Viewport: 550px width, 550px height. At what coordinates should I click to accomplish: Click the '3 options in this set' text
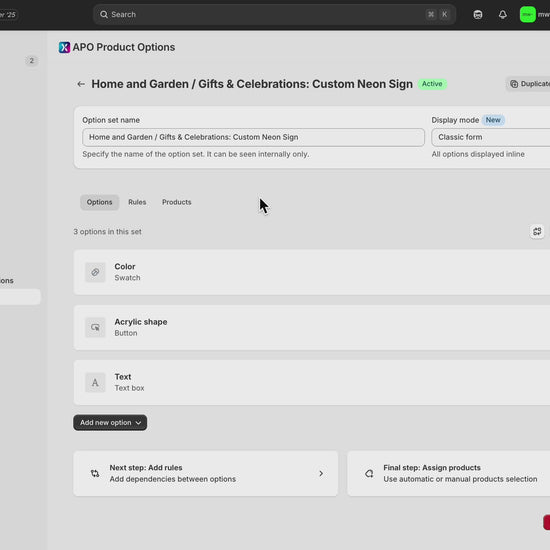[107, 232]
